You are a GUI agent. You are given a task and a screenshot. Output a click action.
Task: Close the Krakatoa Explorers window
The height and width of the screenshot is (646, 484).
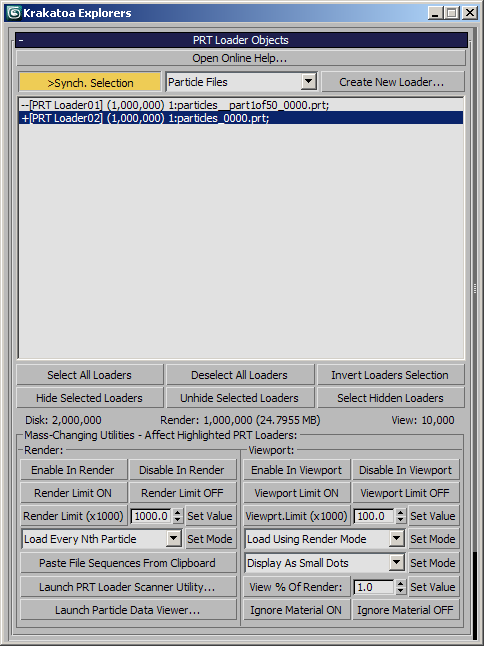tap(470, 13)
